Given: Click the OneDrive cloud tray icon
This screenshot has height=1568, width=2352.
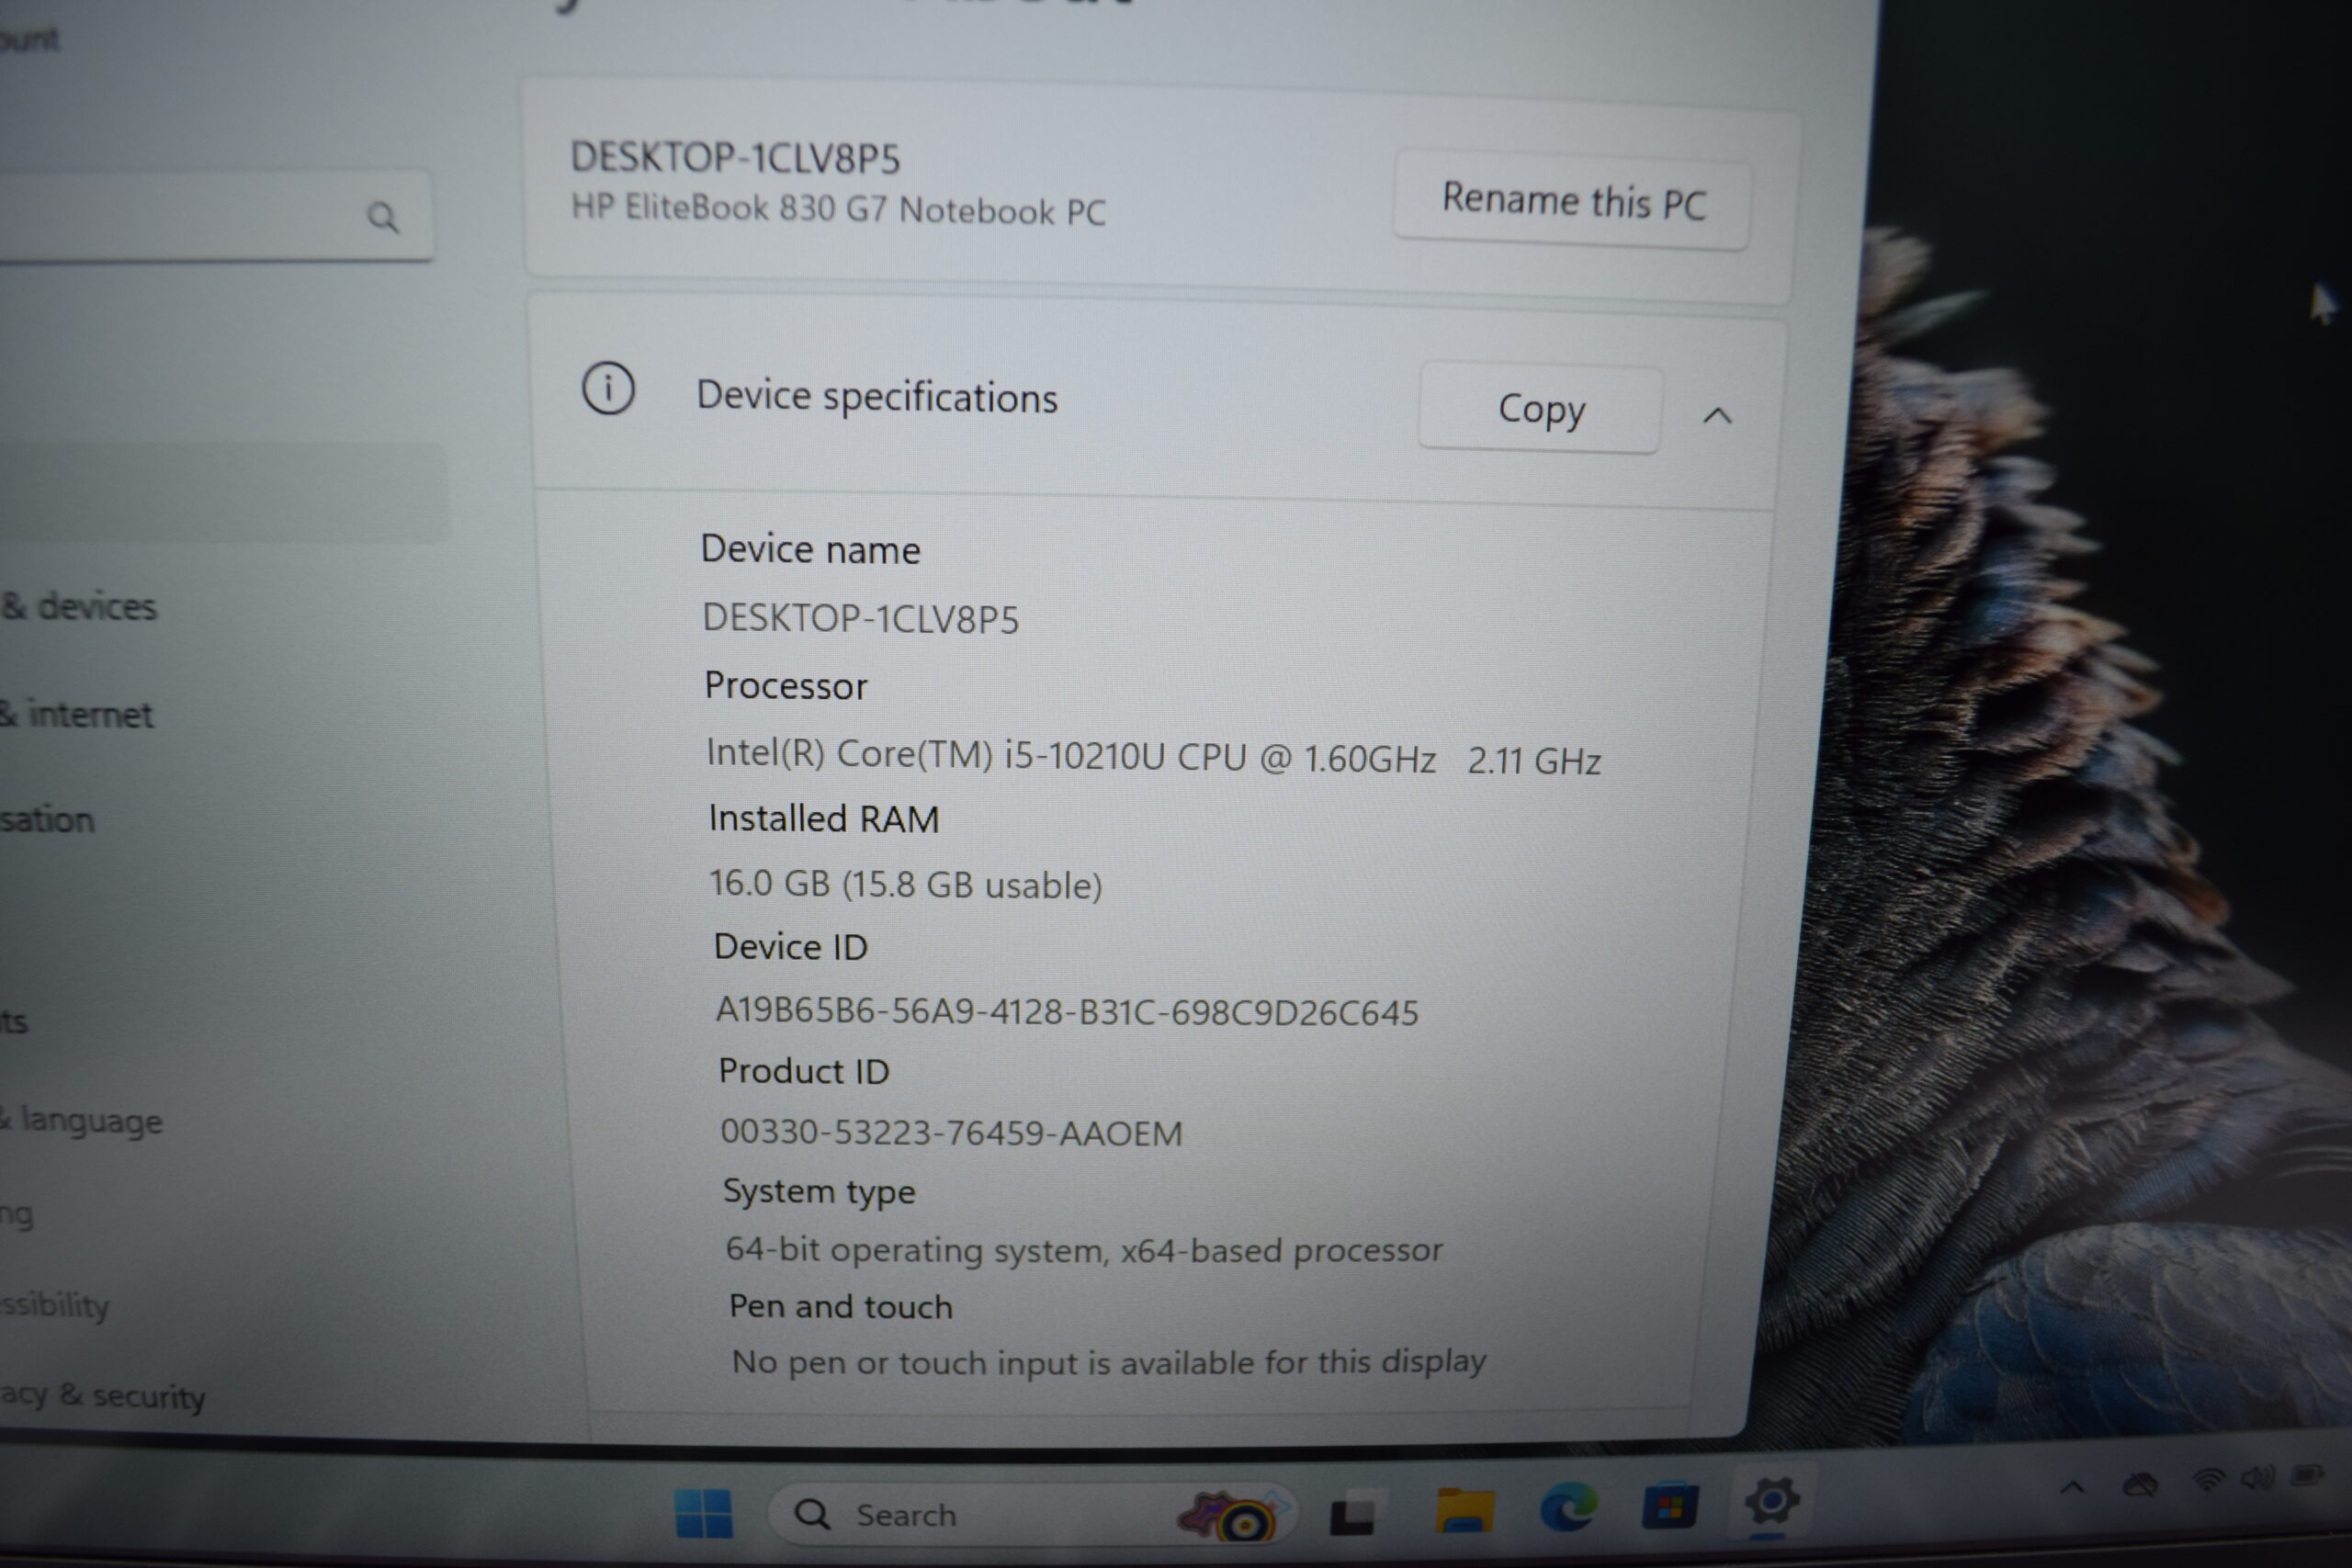Looking at the screenshot, I should [2139, 1485].
